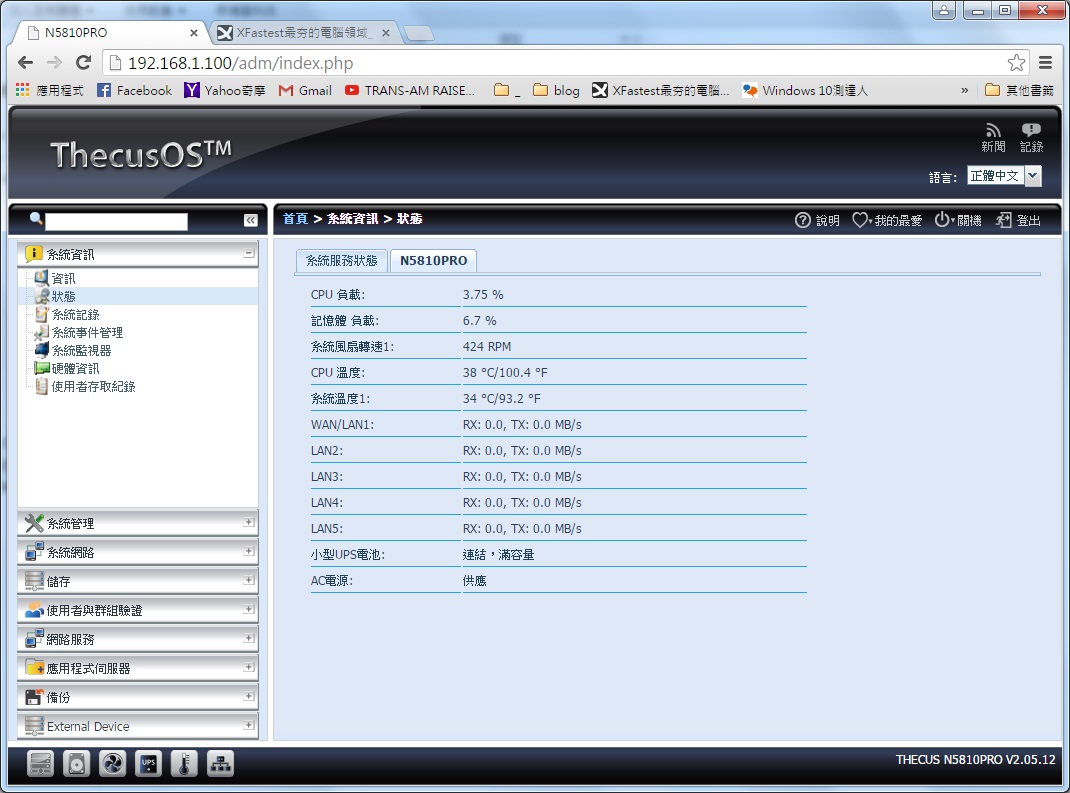Open the Yahoo奇摩 bookmark
Screen dimensions: 1070x793
click(225, 90)
